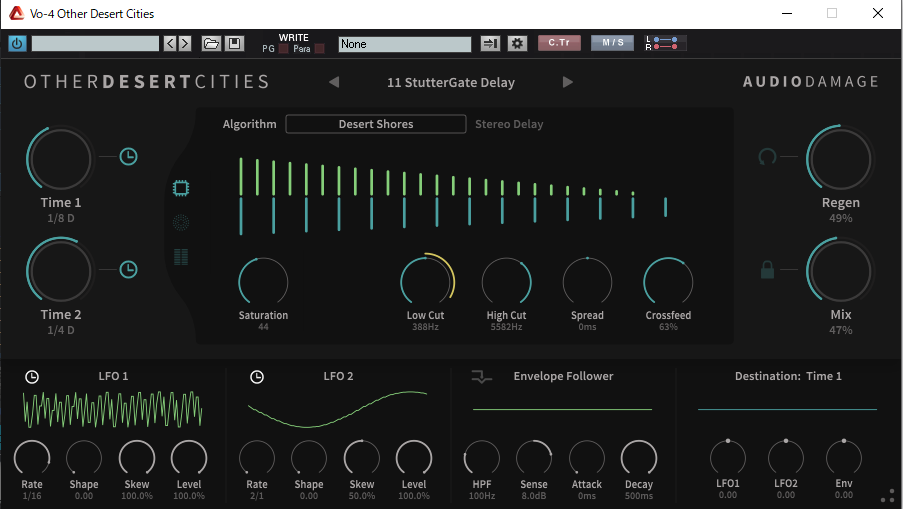This screenshot has width=903, height=509.
Task: Go to previous host preset arrow
Action: 170,43
